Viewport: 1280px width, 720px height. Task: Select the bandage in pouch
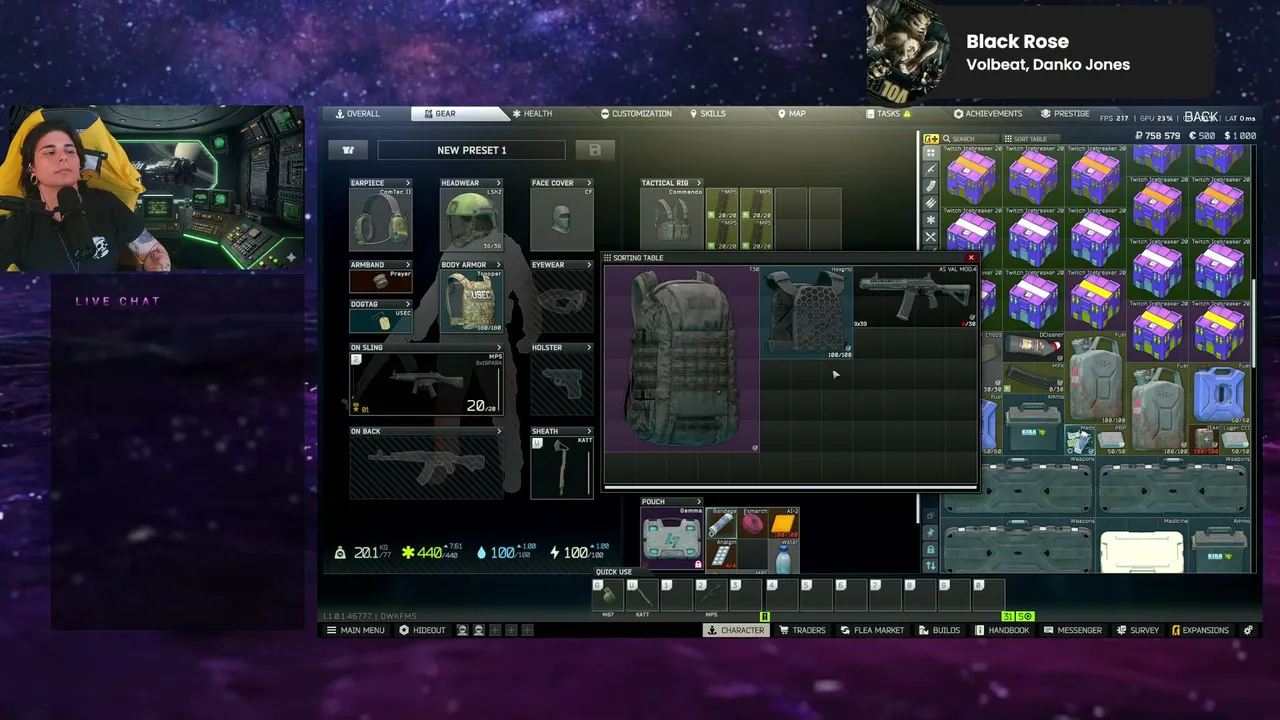[722, 523]
